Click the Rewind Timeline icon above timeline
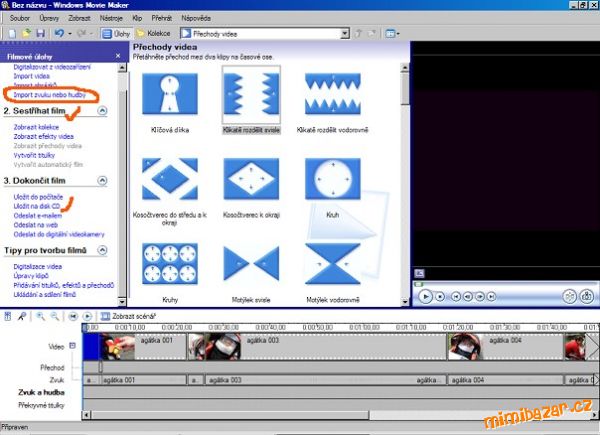This screenshot has width=600, height=435. (x=73, y=316)
